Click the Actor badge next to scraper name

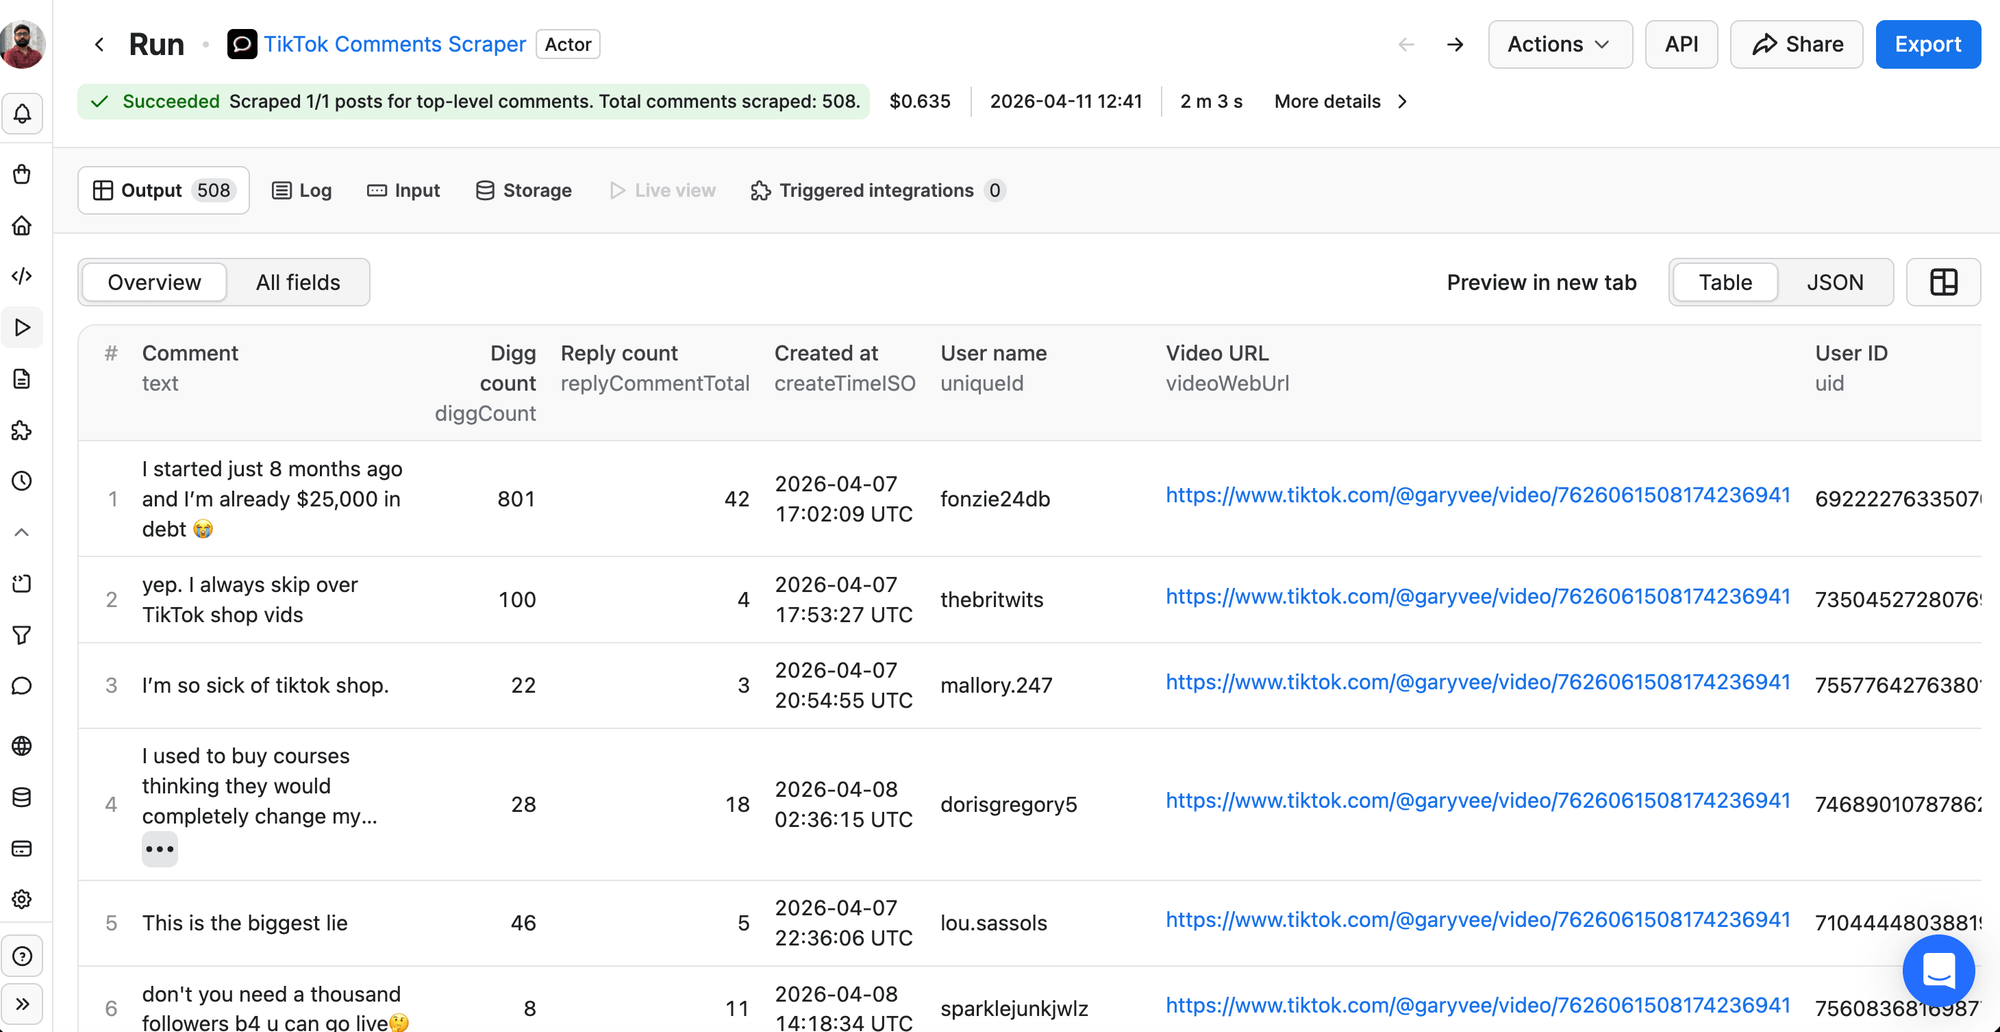(x=568, y=44)
